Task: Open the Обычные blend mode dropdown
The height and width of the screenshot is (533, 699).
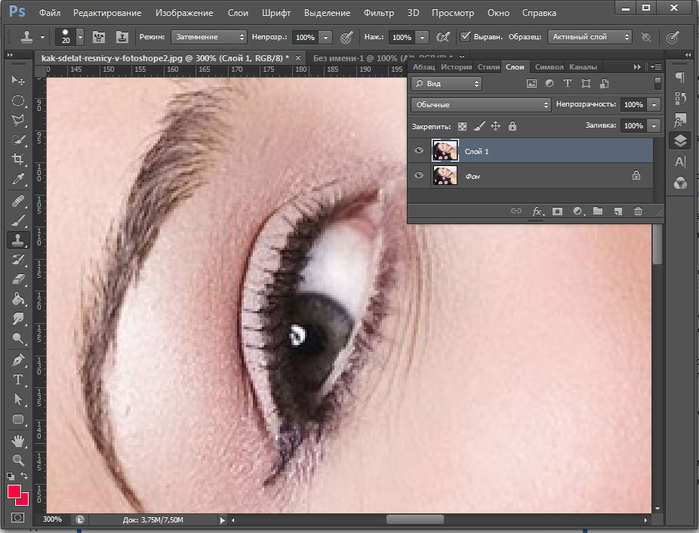Action: 482,104
